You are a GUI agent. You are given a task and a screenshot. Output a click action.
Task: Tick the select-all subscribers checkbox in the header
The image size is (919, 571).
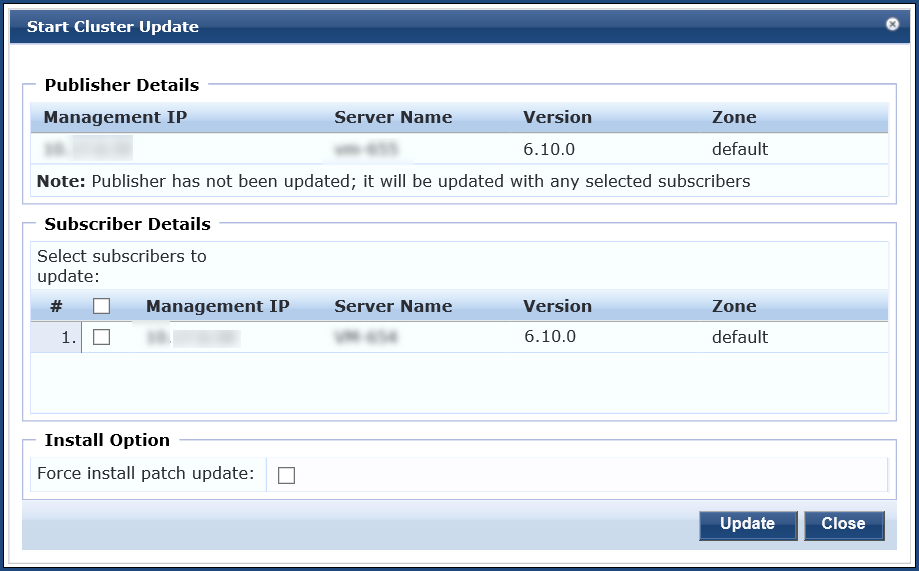tap(101, 306)
